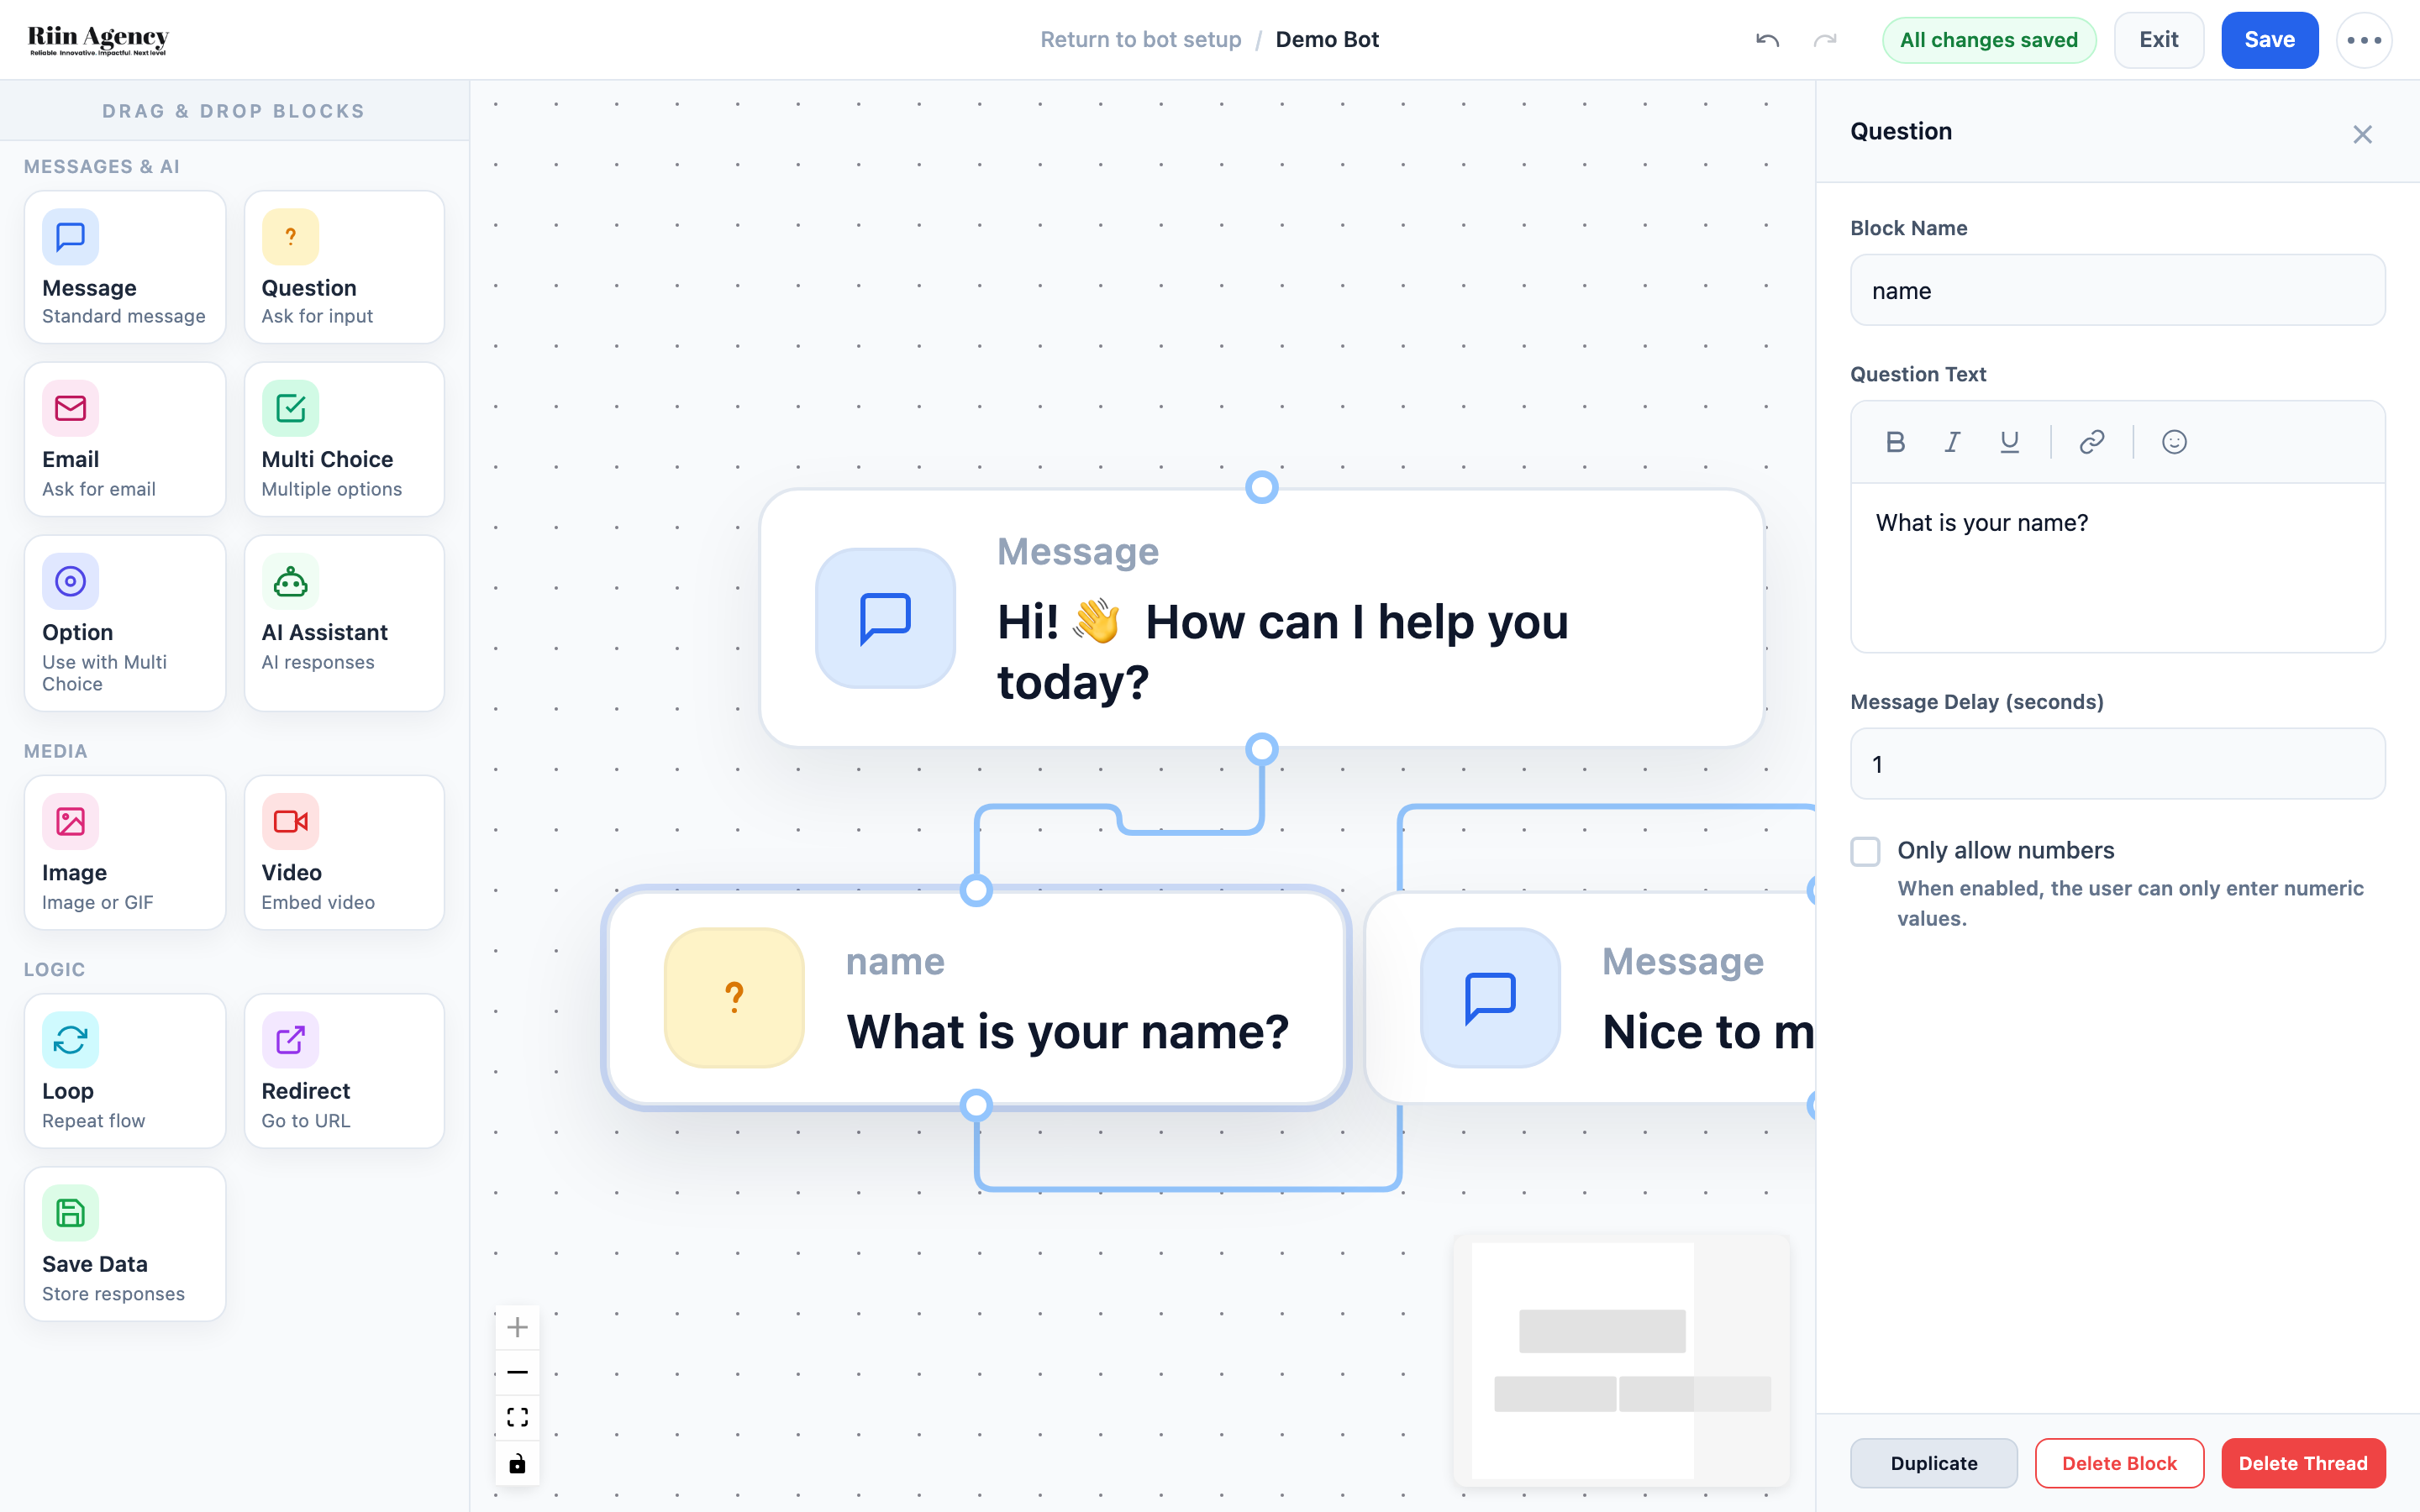Fit the flow to view
The image size is (2420, 1512).
coord(517,1417)
